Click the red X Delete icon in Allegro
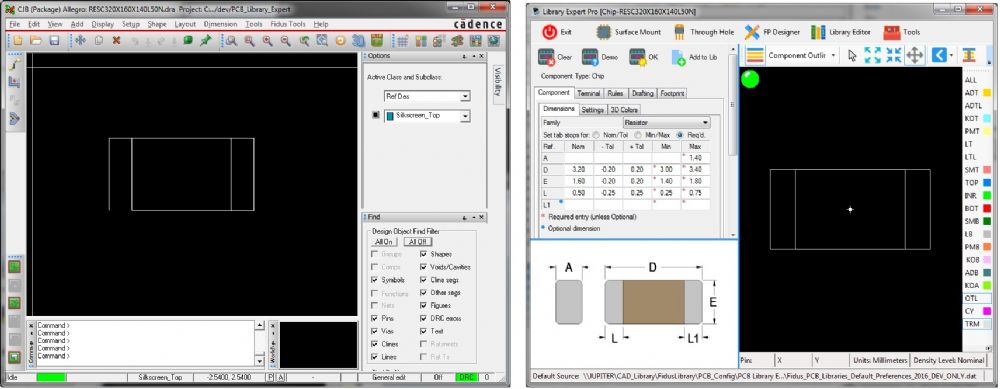The width and height of the screenshot is (1000, 389). pyautogui.click(x=117, y=40)
